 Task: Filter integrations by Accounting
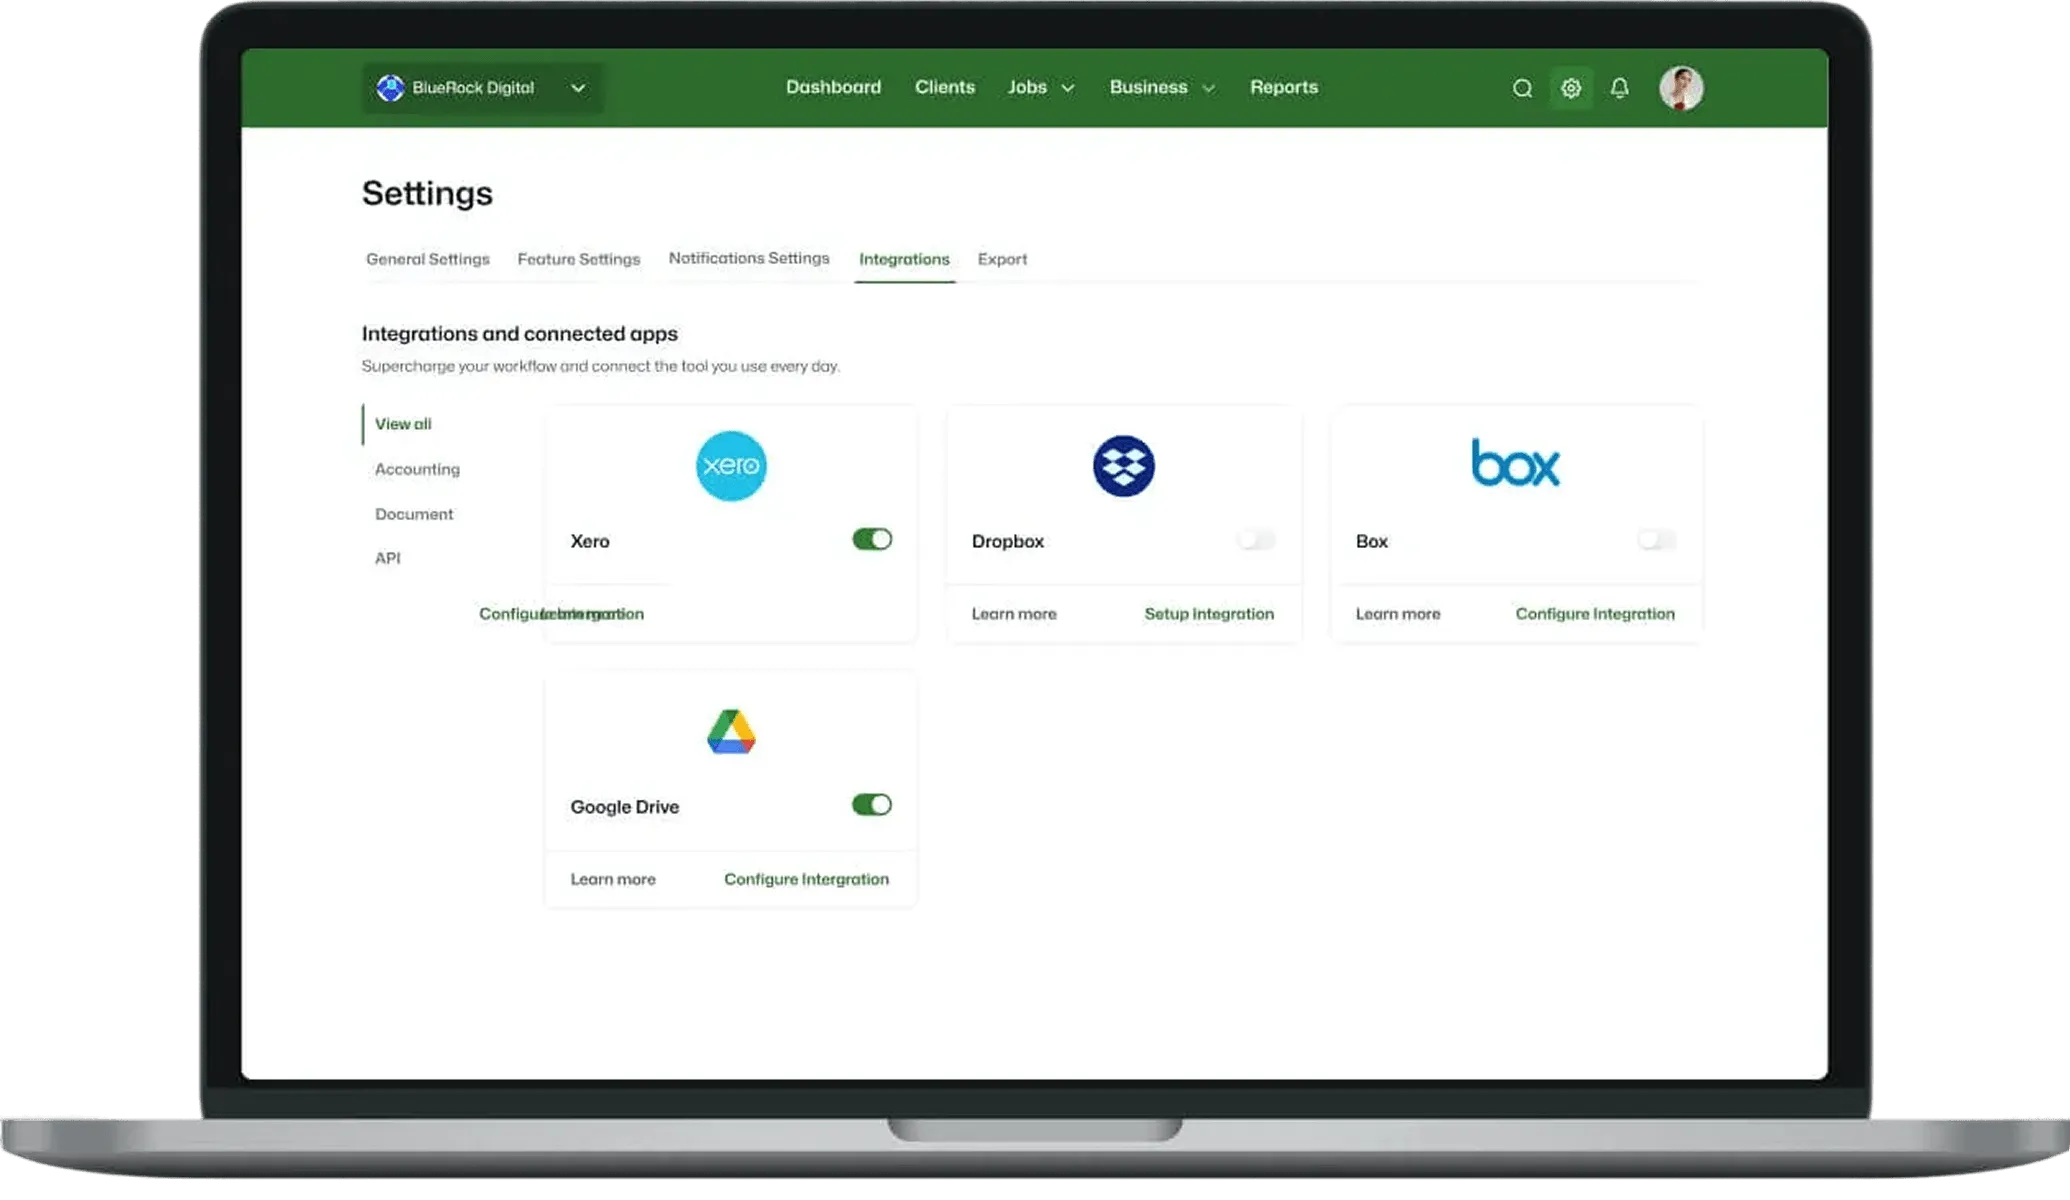click(417, 469)
